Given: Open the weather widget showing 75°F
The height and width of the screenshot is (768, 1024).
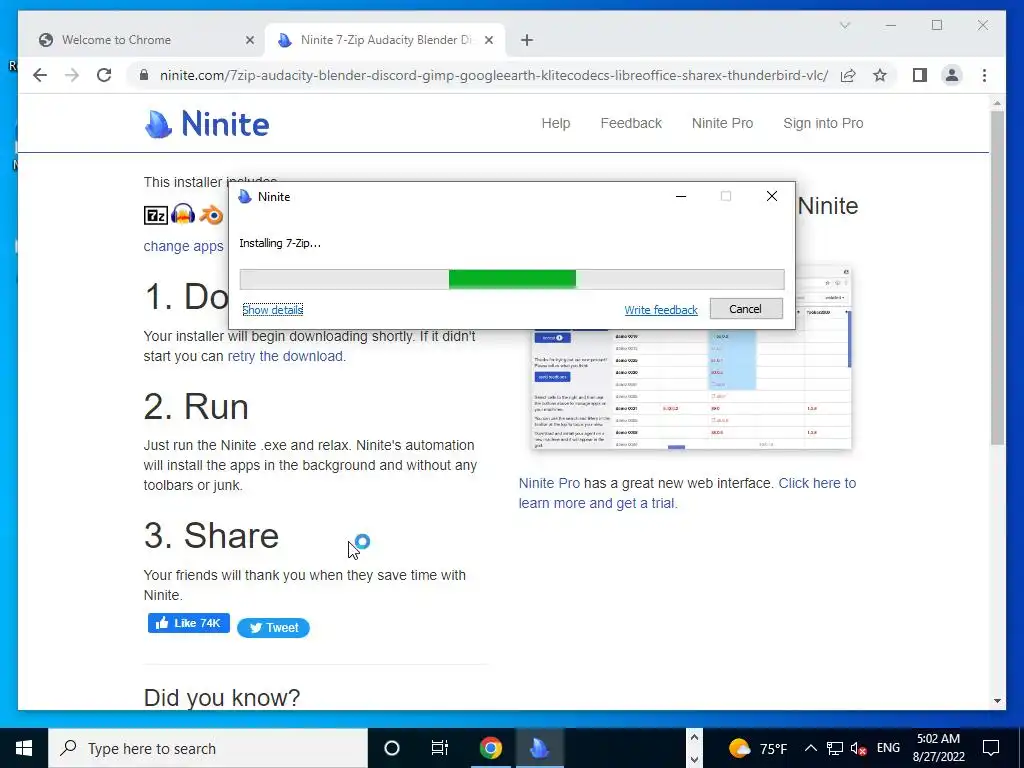Looking at the screenshot, I should [758, 748].
